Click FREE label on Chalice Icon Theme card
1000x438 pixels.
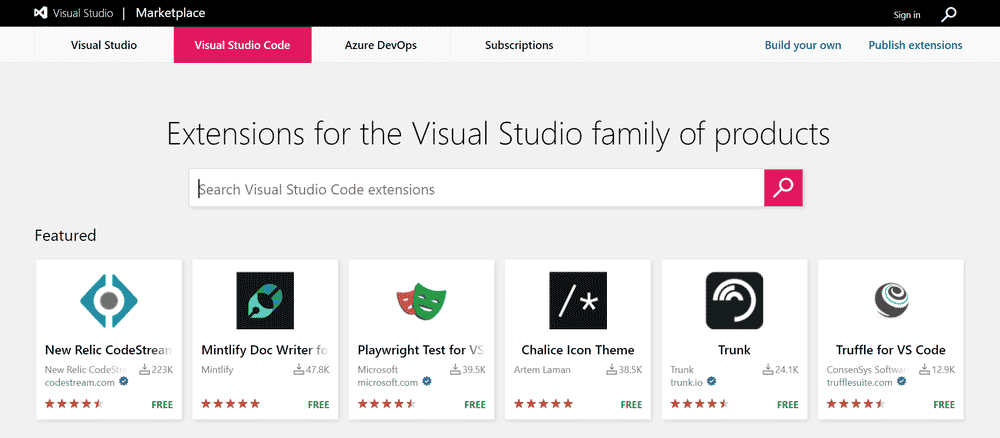[x=631, y=404]
